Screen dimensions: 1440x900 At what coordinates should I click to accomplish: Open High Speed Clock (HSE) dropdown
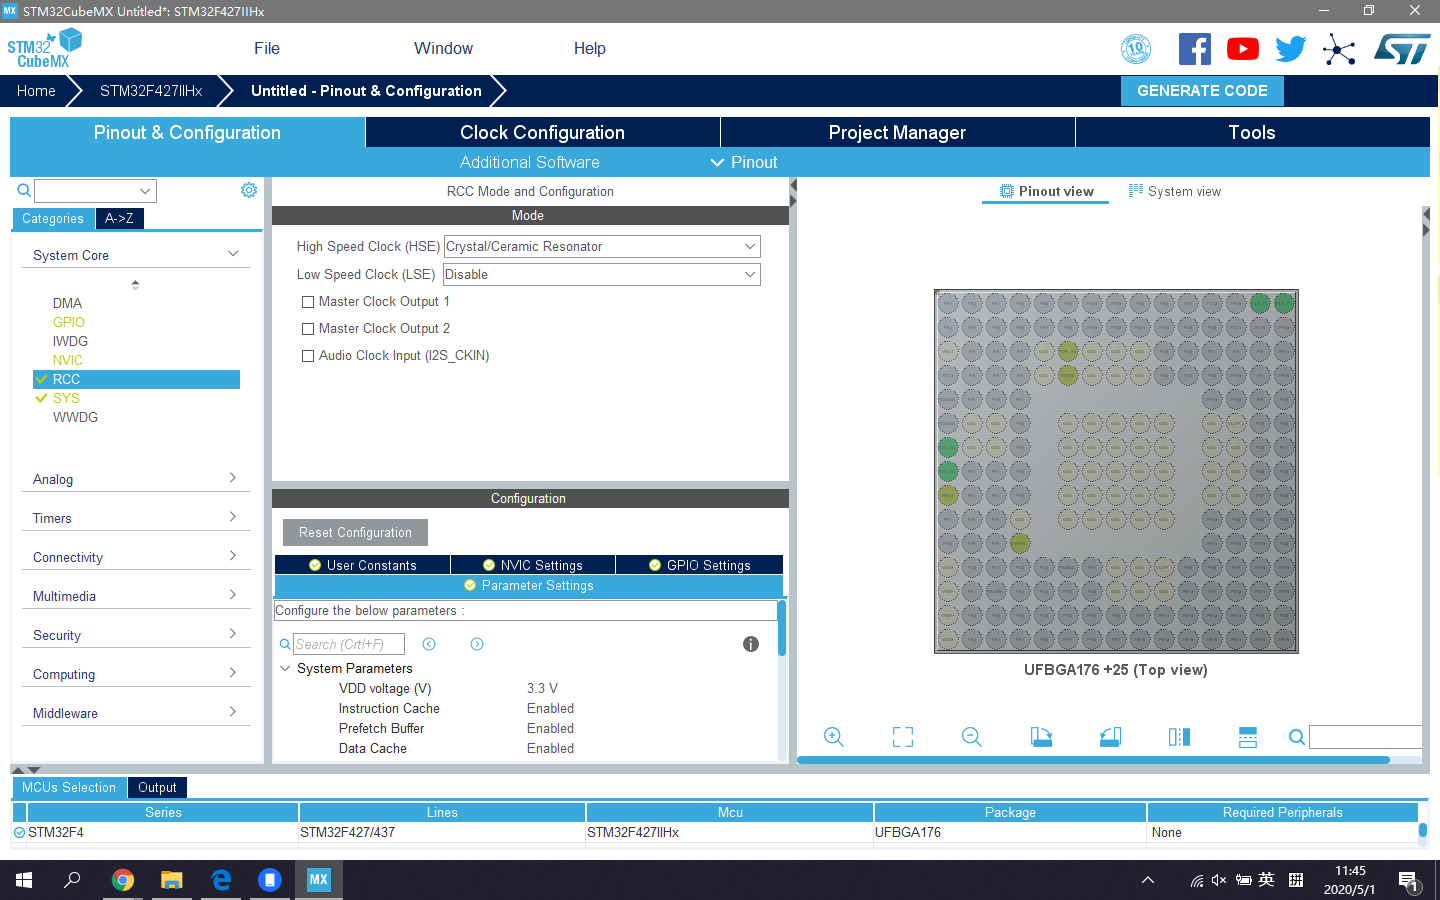pos(602,246)
